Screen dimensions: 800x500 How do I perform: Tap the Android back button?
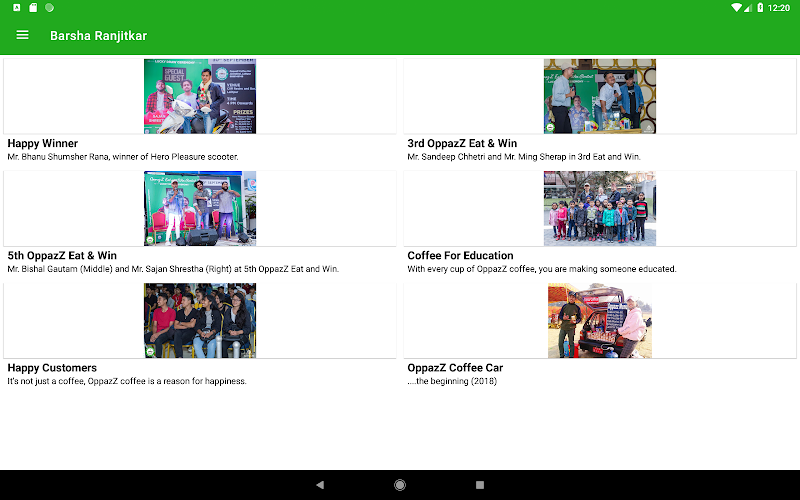pyautogui.click(x=320, y=485)
